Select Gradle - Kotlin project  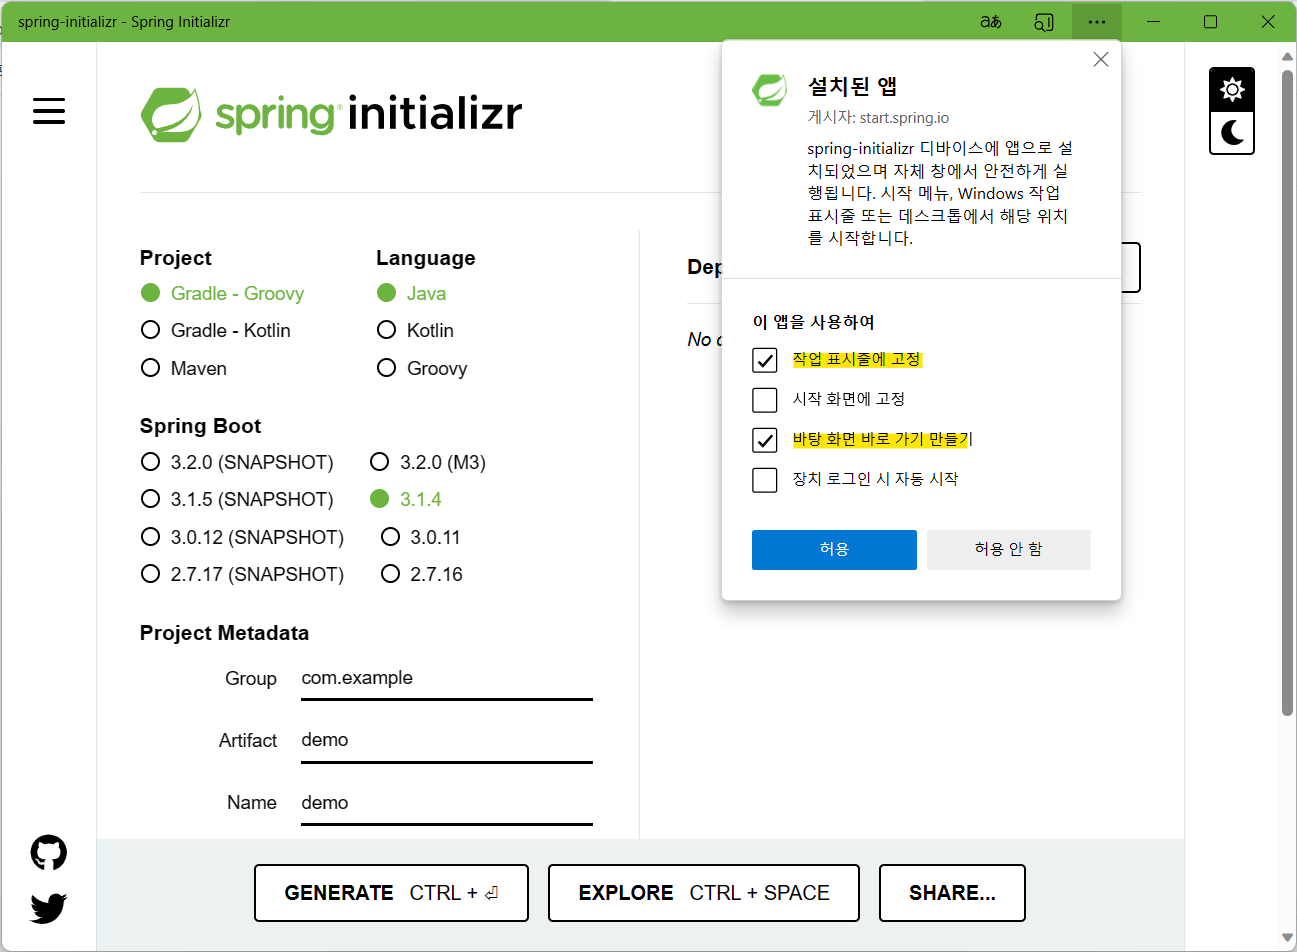[216, 330]
